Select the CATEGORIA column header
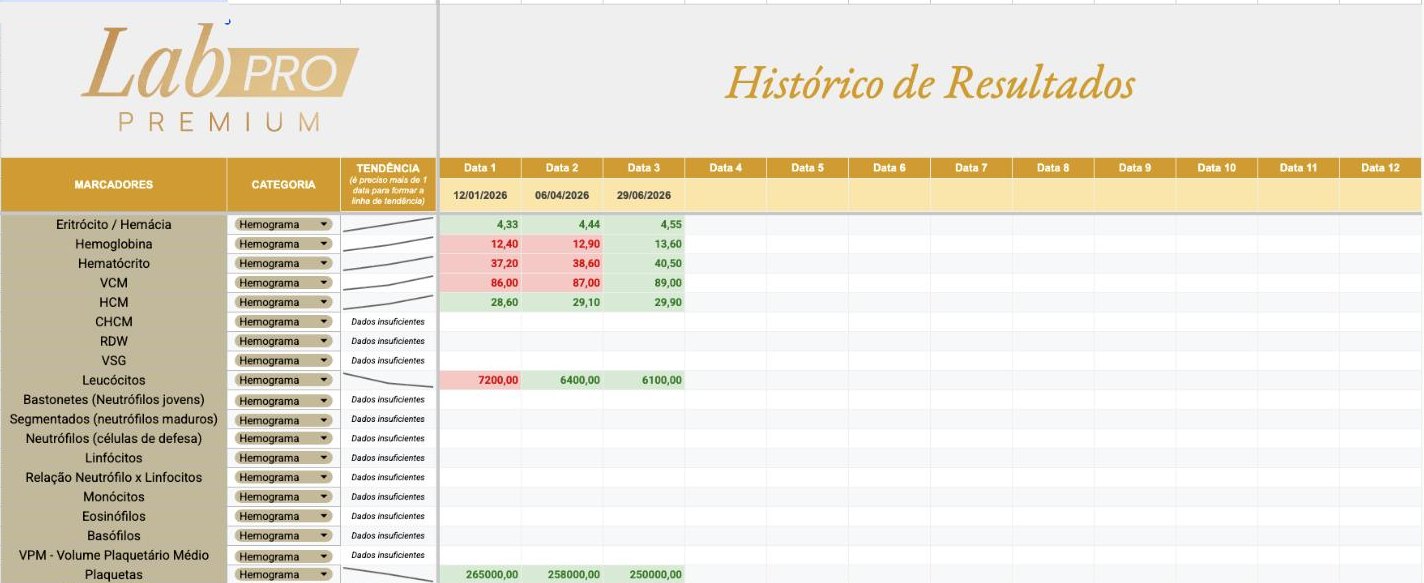 coord(283,185)
